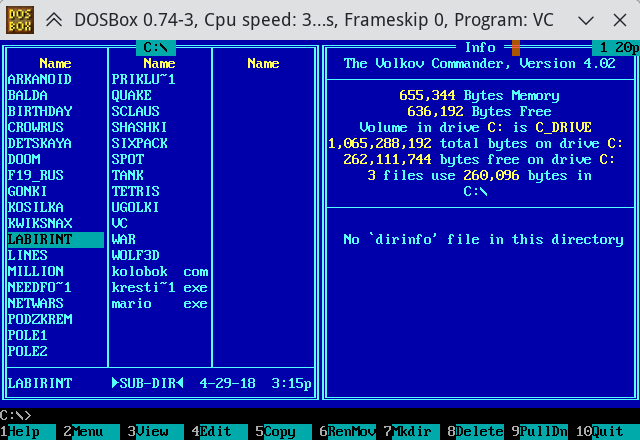Click the DOSBox application icon in title bar
The height and width of the screenshot is (440, 640).
coord(20,20)
